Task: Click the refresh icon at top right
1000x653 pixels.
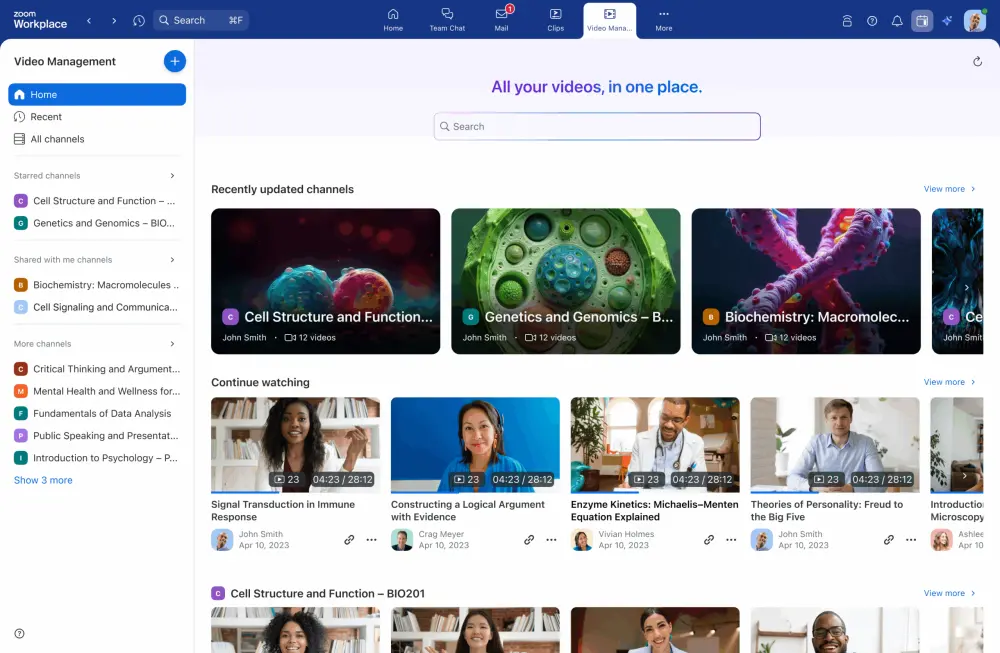Action: (977, 62)
